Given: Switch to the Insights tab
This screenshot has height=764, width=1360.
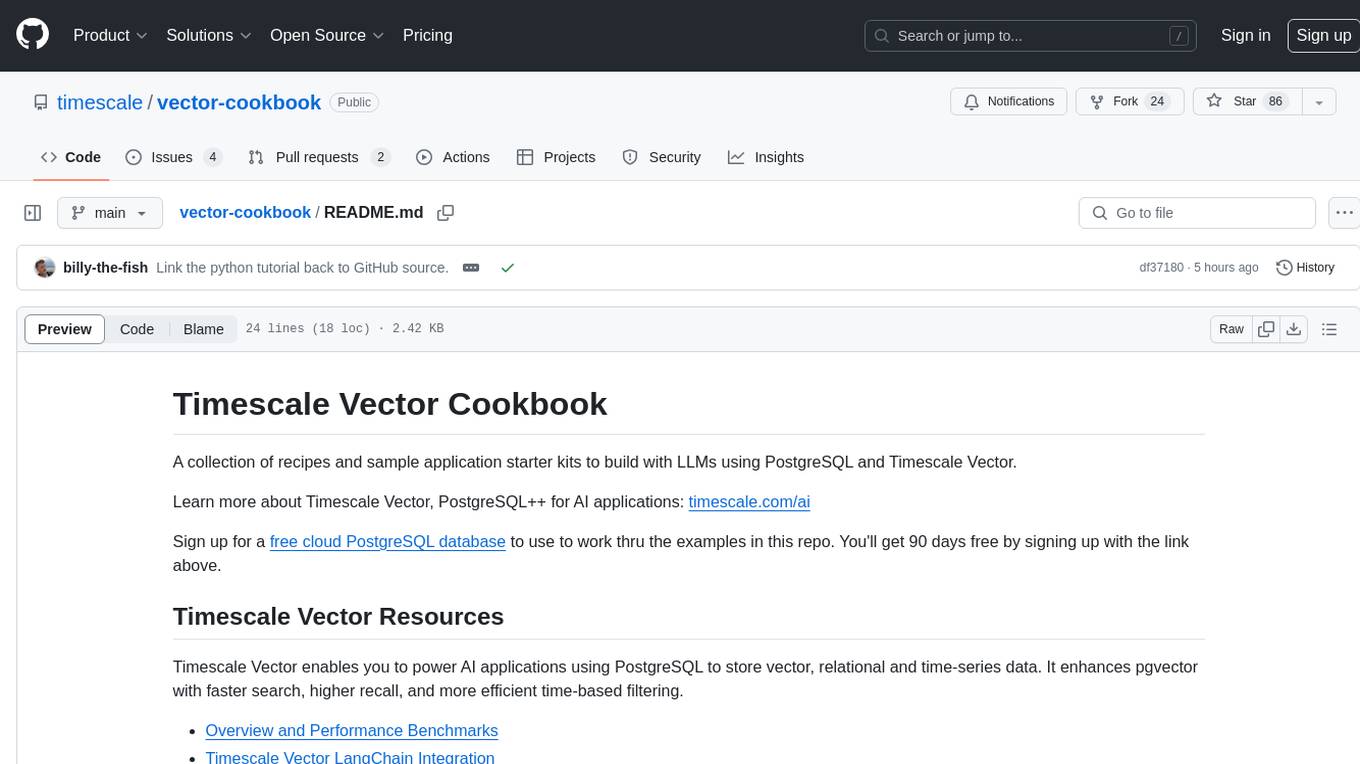Looking at the screenshot, I should point(765,157).
